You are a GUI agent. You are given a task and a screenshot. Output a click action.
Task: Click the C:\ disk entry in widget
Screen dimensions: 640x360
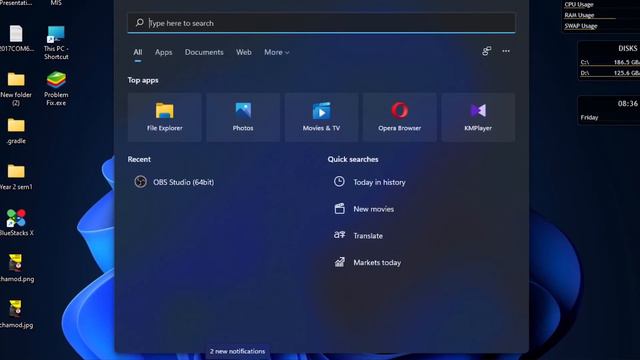coord(610,62)
